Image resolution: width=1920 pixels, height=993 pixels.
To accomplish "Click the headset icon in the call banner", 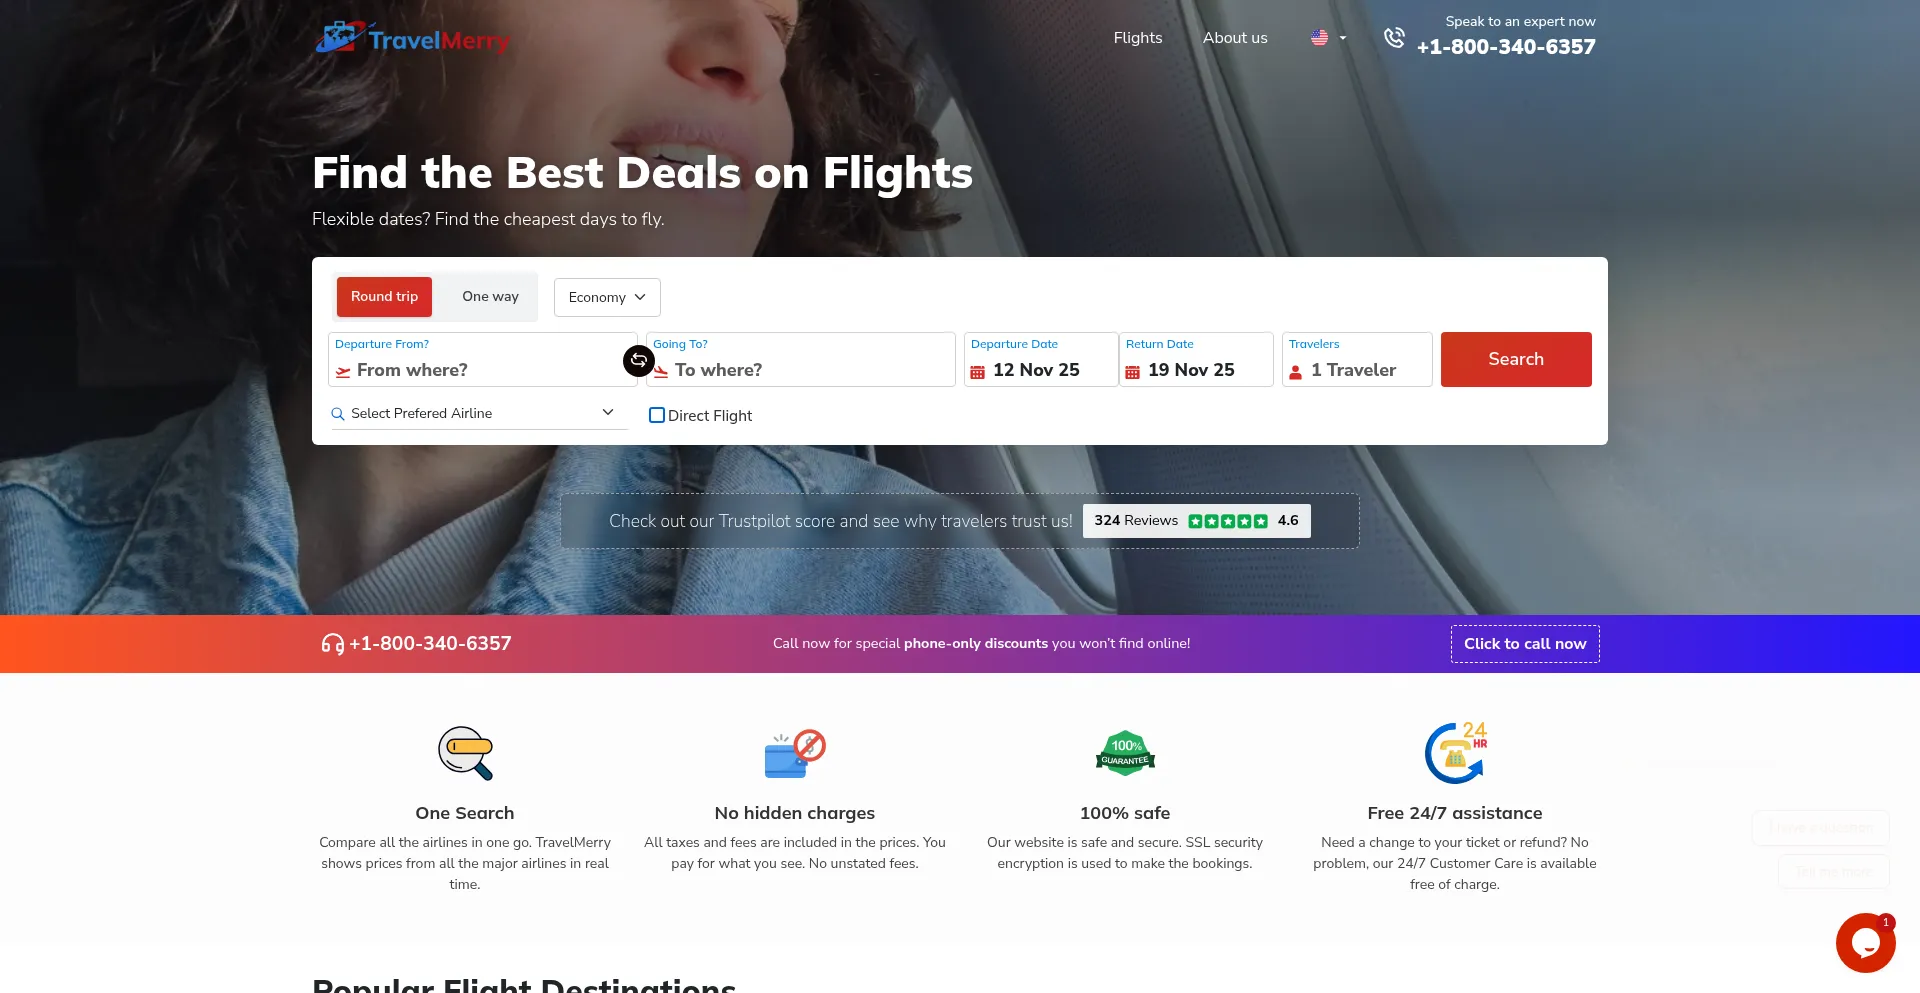I will point(332,644).
